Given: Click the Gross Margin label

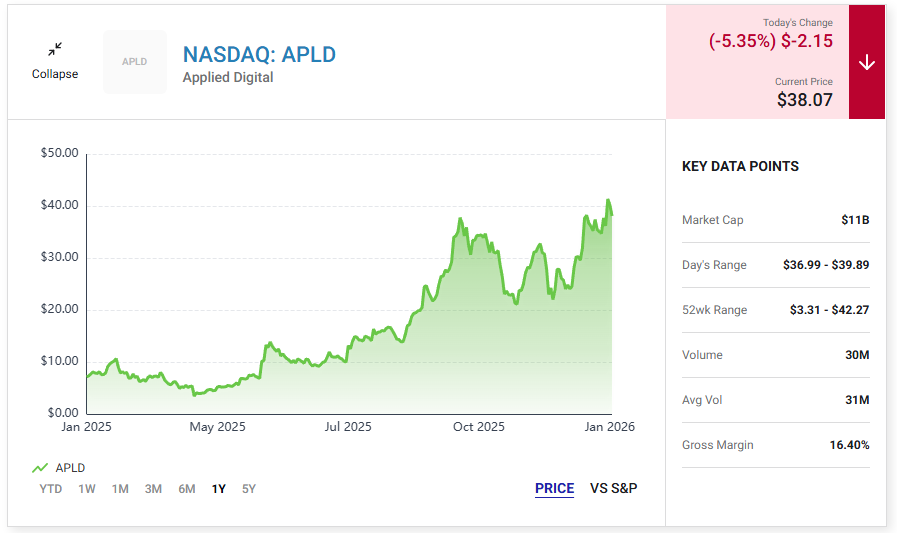Looking at the screenshot, I should tap(717, 445).
